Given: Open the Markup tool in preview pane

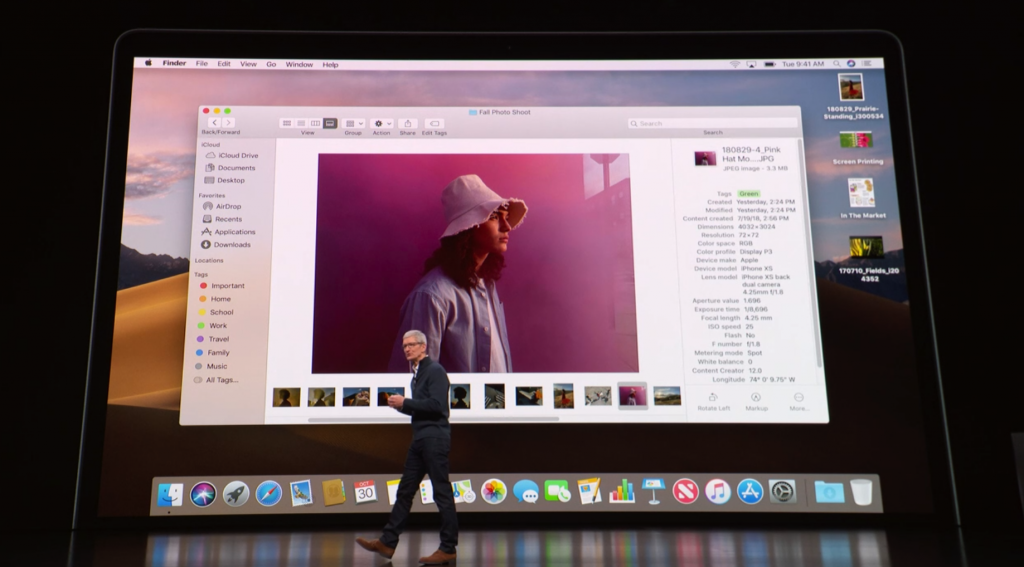Looking at the screenshot, I should (756, 398).
